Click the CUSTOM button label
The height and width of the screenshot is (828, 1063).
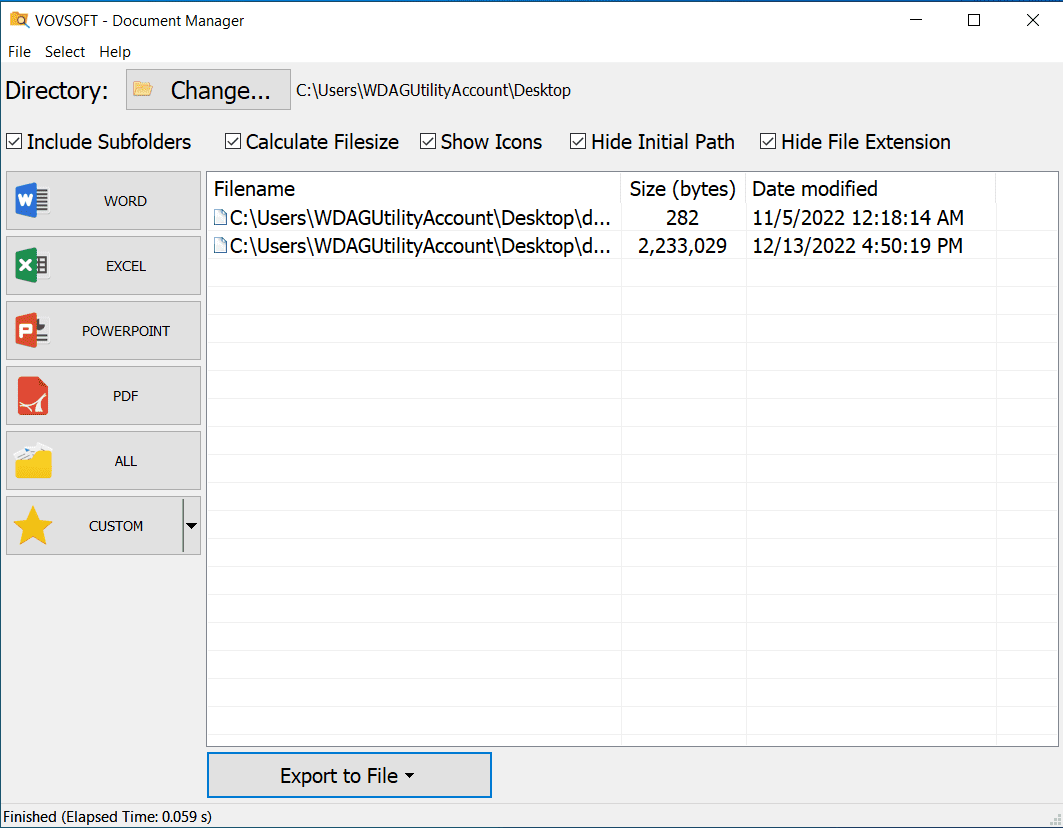coord(116,527)
